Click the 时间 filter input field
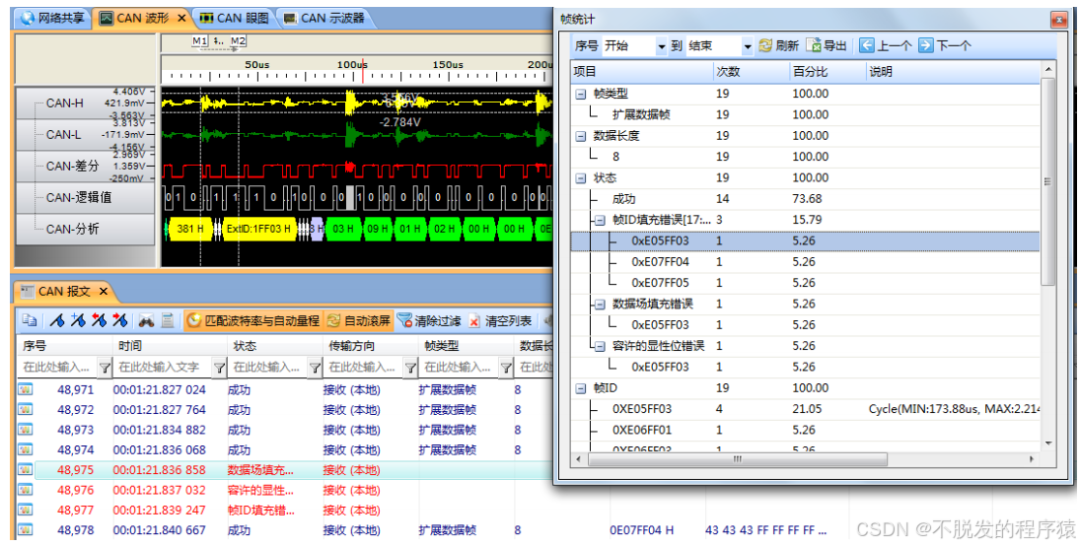 (163, 367)
